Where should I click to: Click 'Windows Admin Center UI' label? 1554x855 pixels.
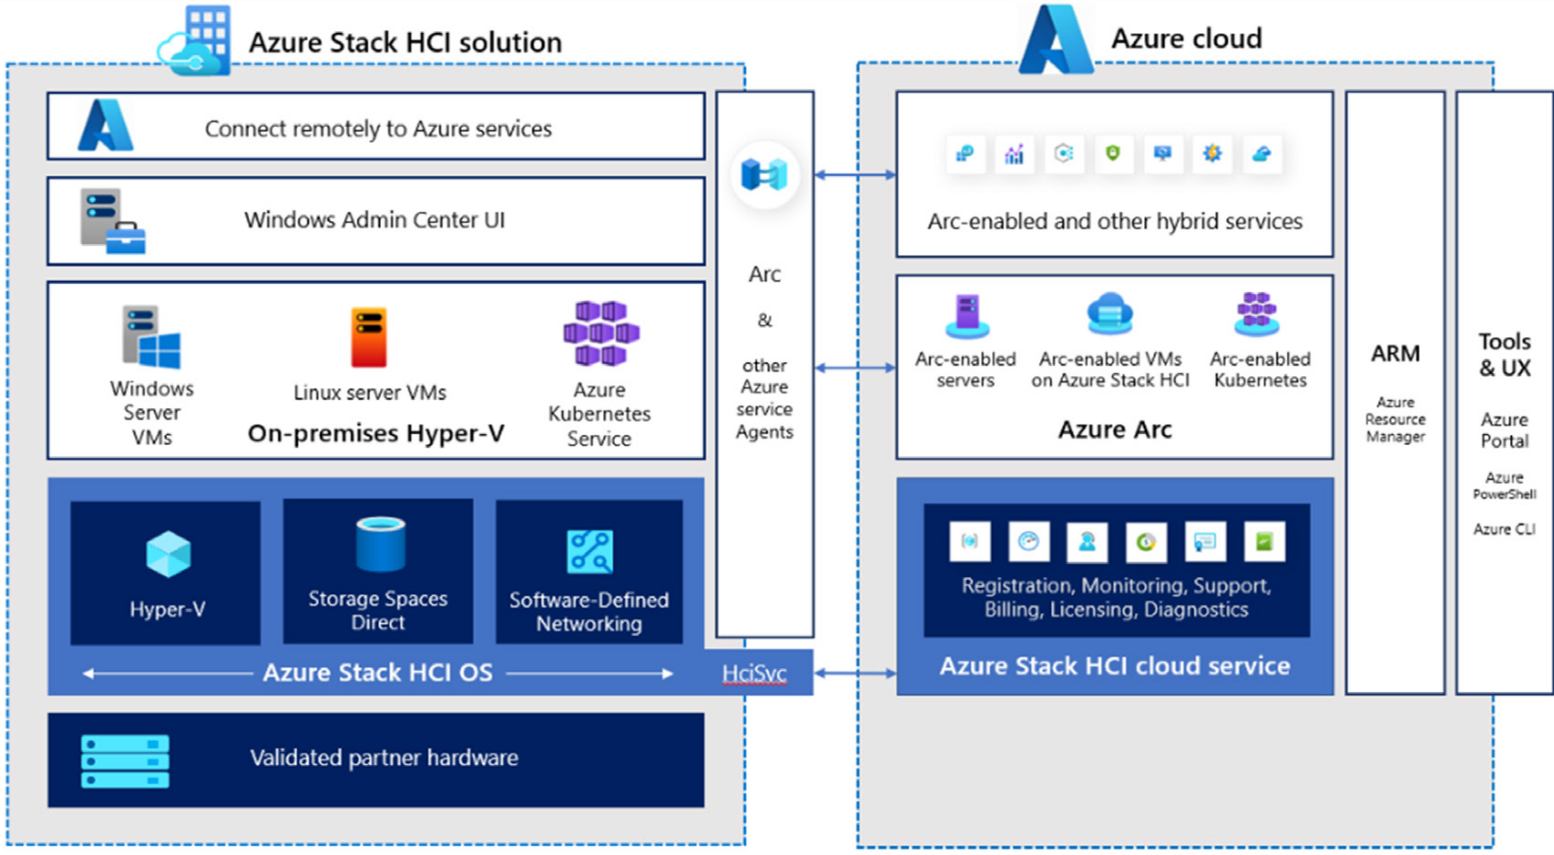point(375,219)
